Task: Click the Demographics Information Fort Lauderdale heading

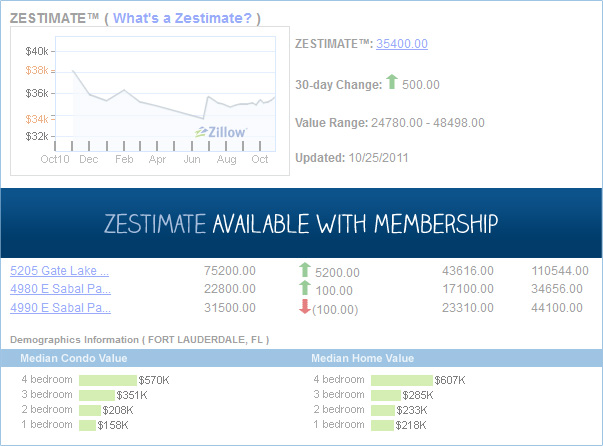Action: tap(140, 340)
